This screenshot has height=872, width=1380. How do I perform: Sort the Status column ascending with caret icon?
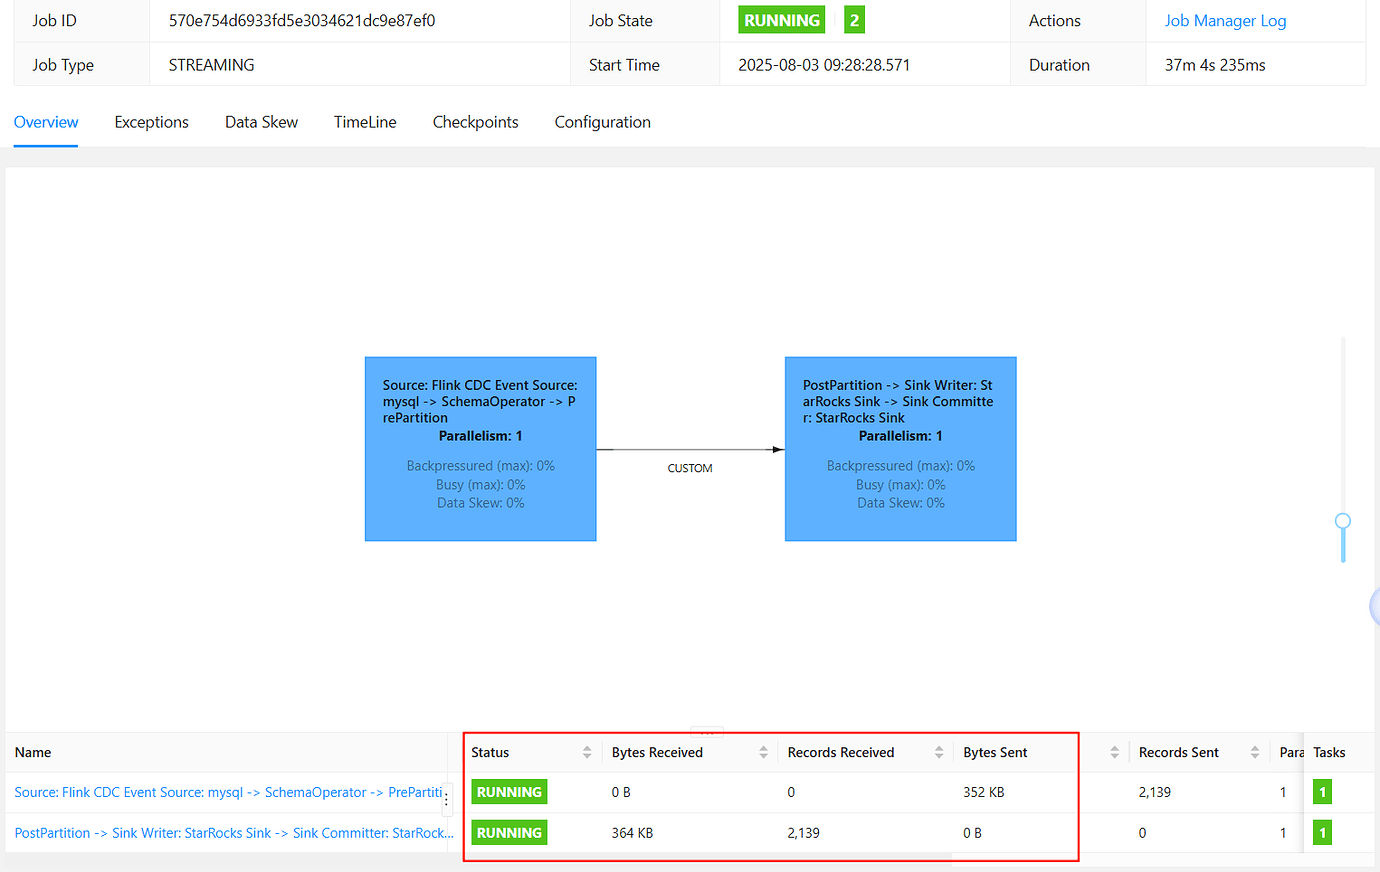[589, 747]
